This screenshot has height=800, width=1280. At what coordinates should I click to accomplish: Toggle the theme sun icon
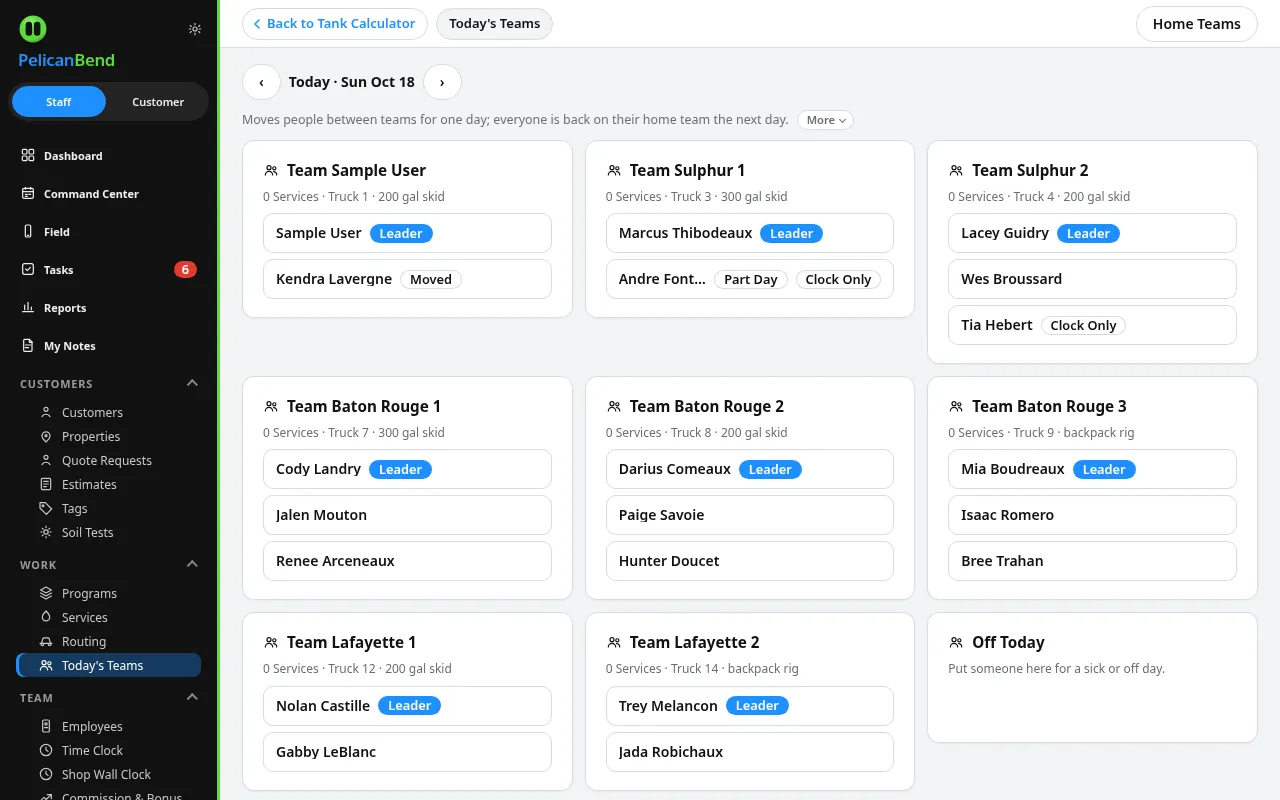click(195, 29)
